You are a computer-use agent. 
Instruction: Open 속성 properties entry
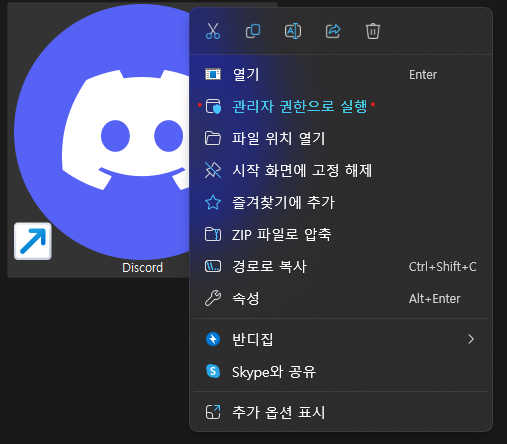pyautogui.click(x=341, y=298)
